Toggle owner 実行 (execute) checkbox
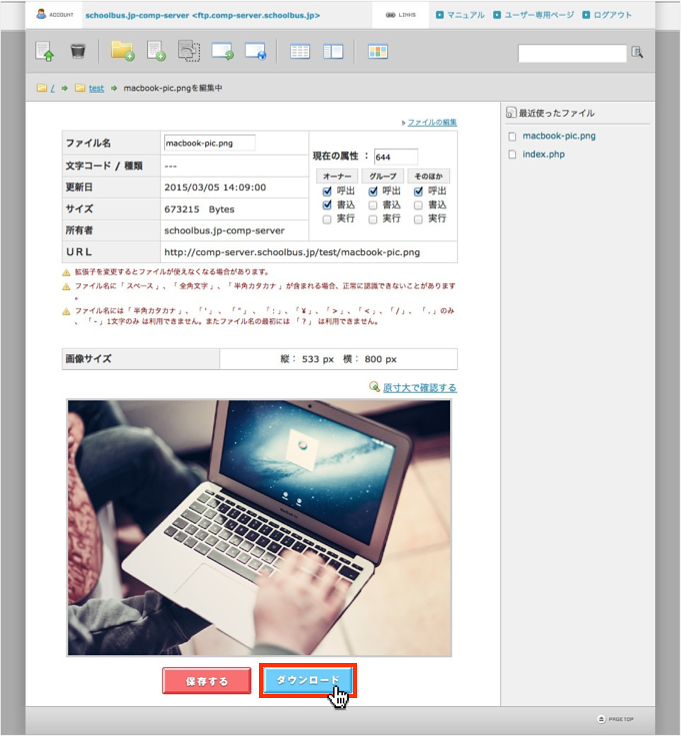The width and height of the screenshot is (681, 736). 327,219
